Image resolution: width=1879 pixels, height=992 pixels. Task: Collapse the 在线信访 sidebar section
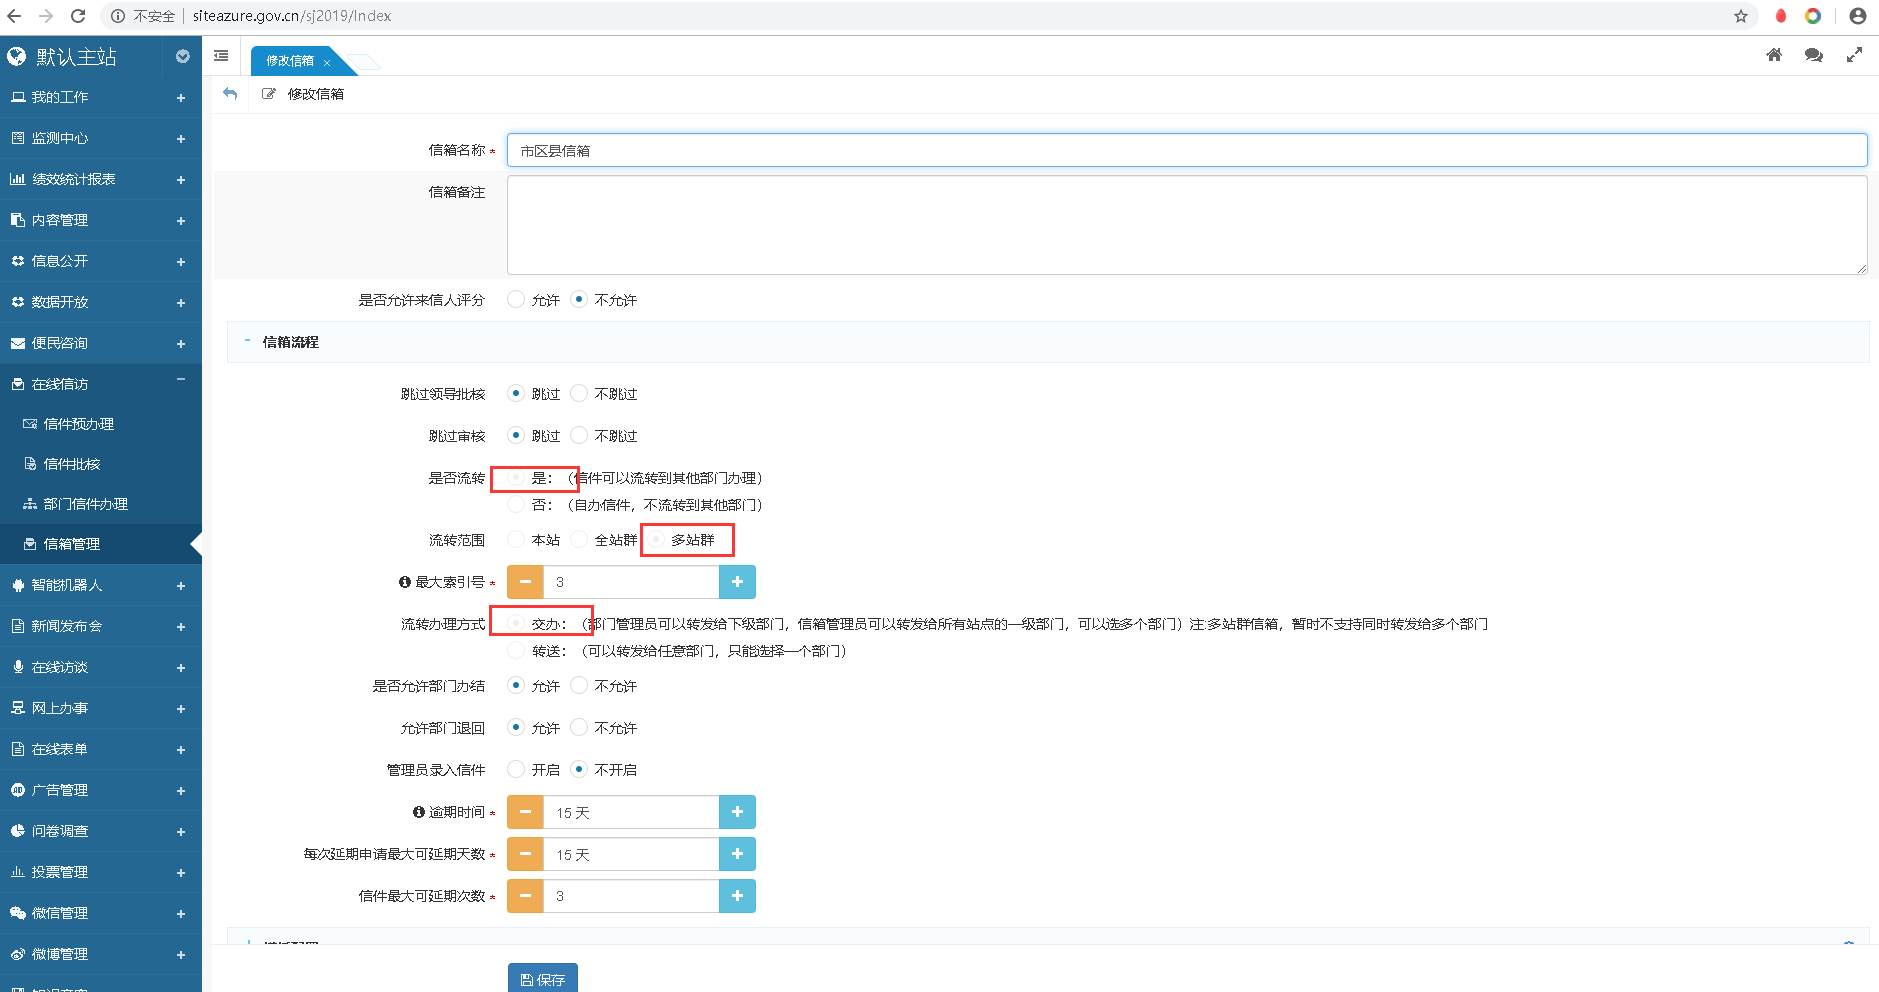coord(181,380)
